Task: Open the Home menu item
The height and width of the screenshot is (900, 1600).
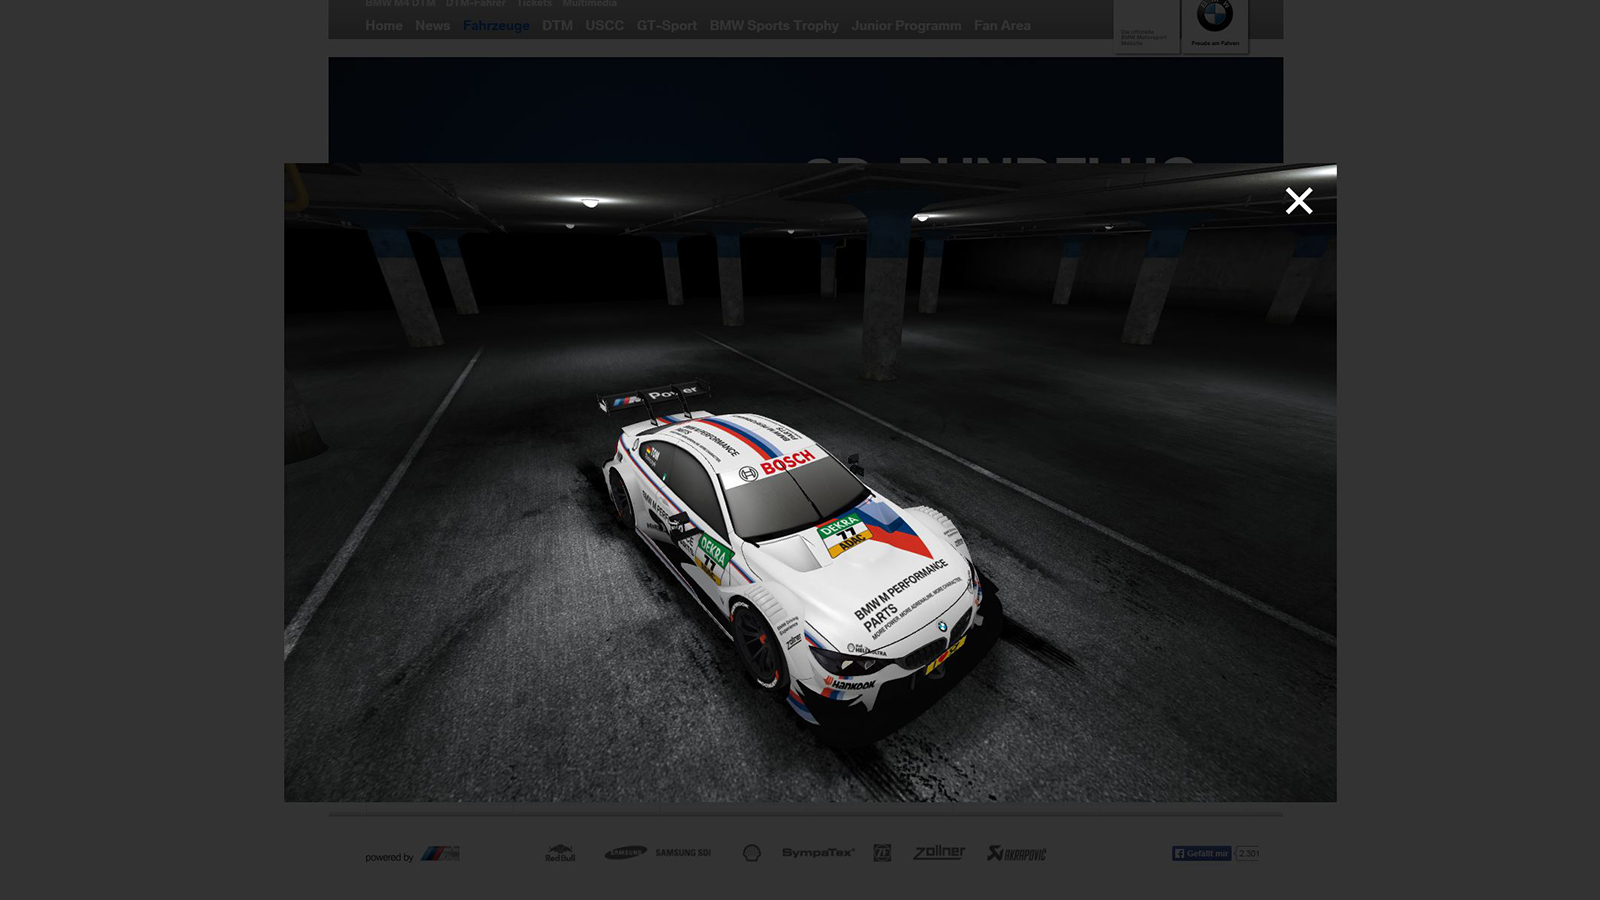Action: (384, 26)
